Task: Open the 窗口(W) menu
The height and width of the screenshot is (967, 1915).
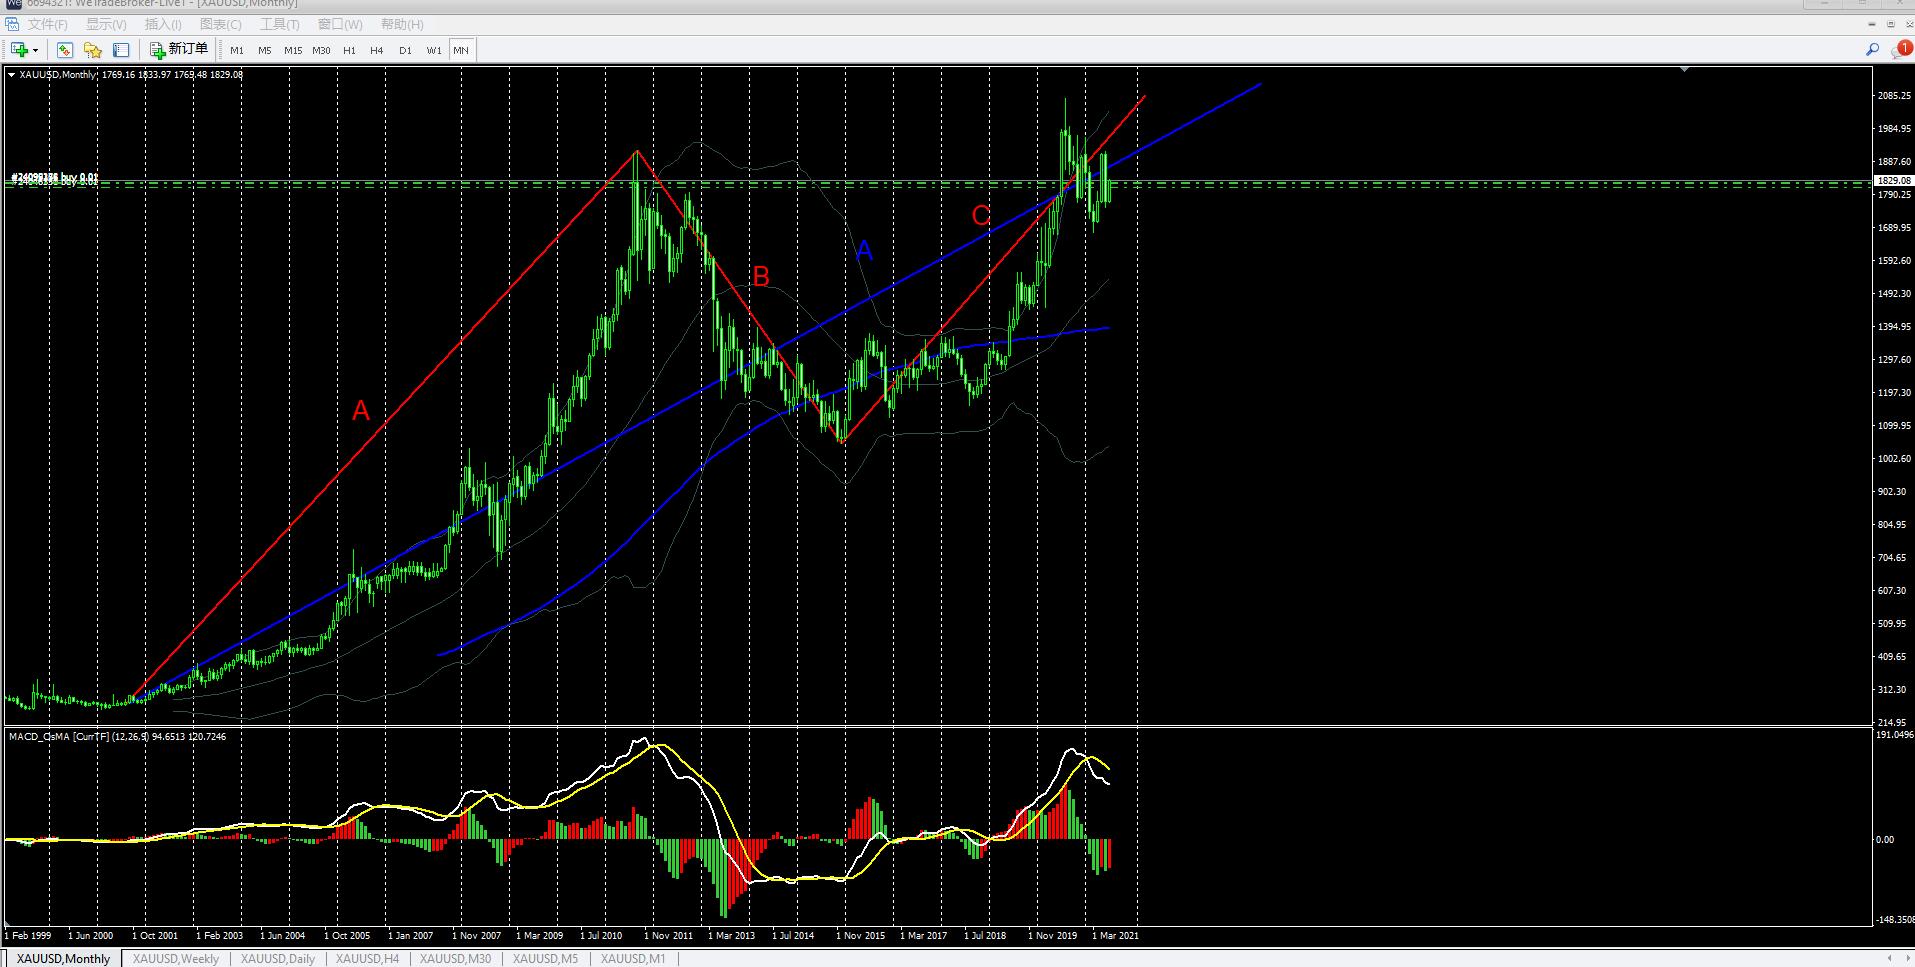Action: pos(340,24)
